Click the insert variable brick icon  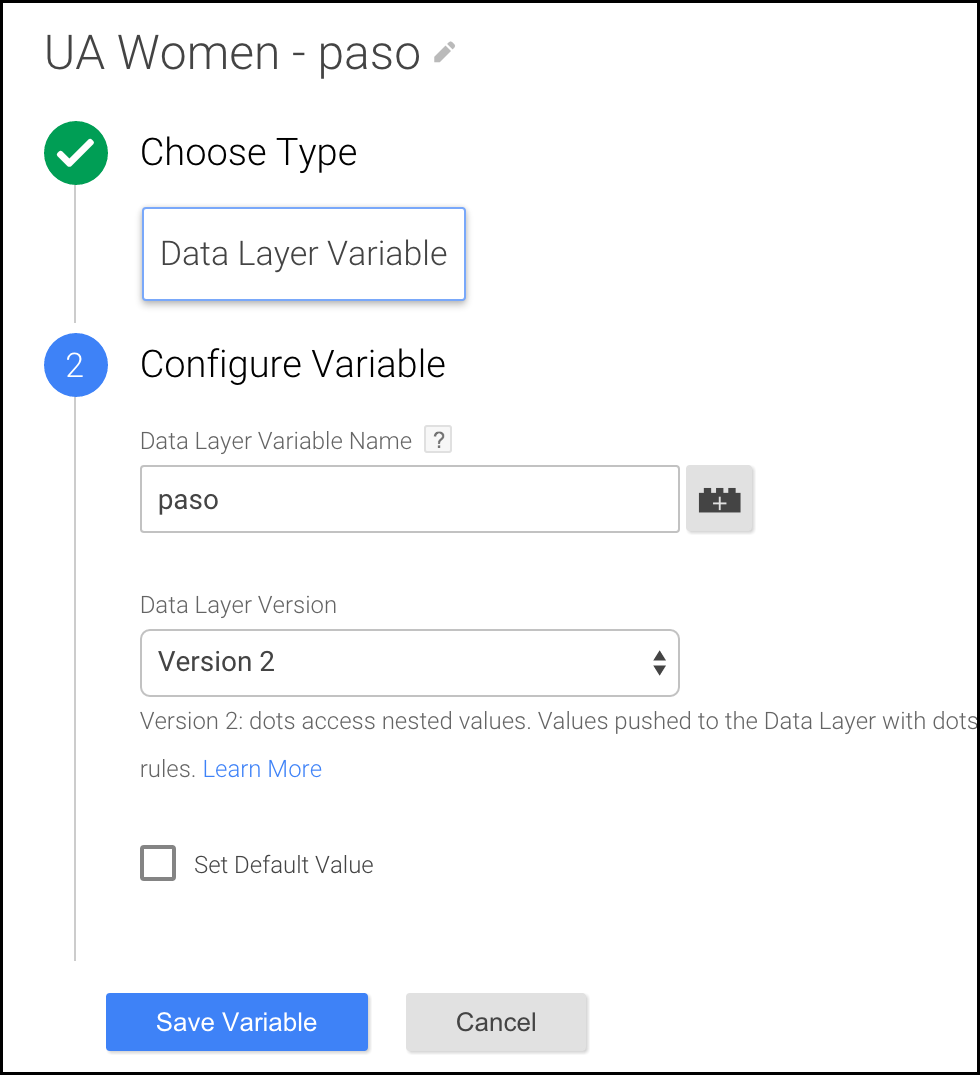coord(719,499)
